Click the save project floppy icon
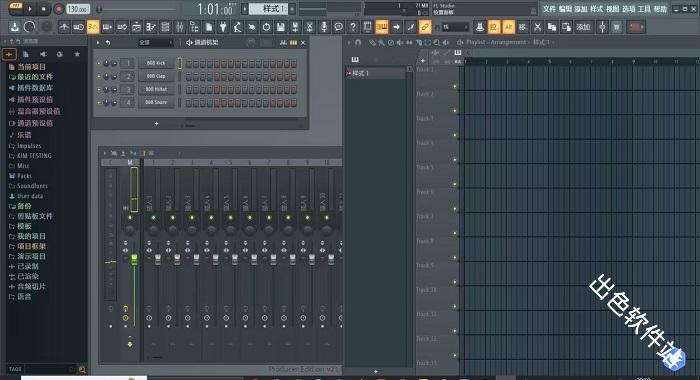 click(281, 27)
